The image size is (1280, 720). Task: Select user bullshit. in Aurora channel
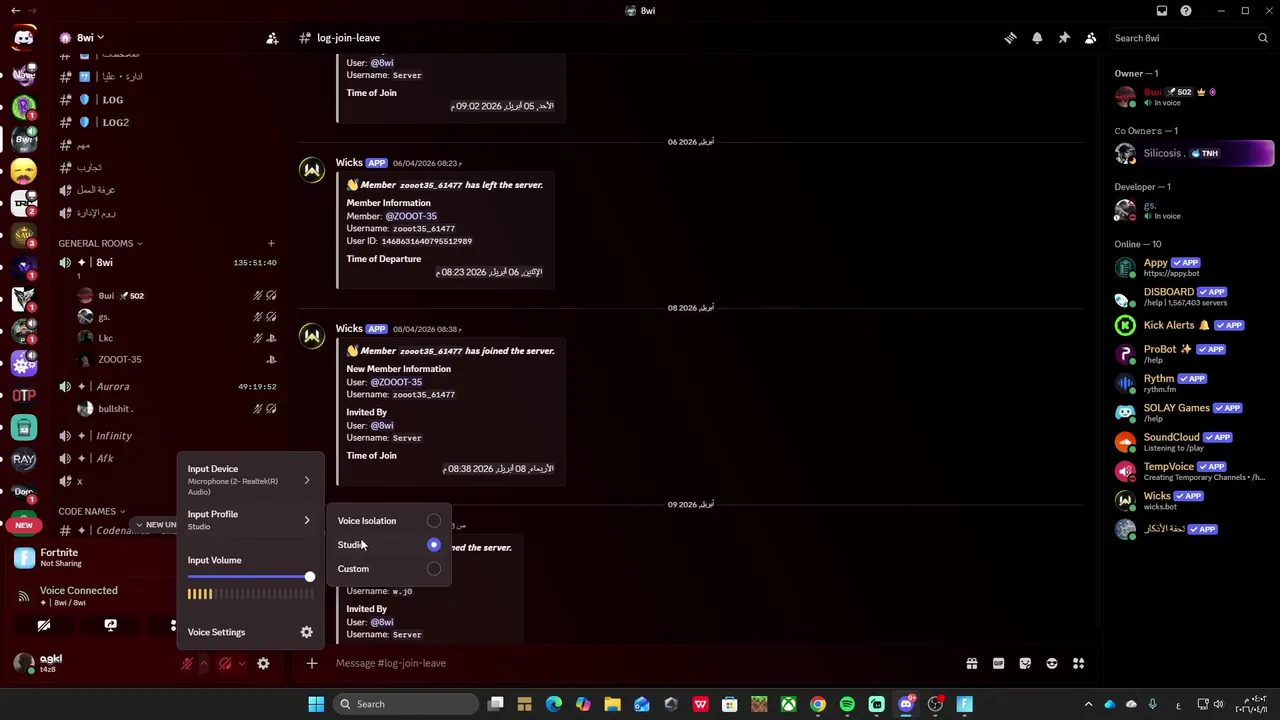(x=175, y=408)
